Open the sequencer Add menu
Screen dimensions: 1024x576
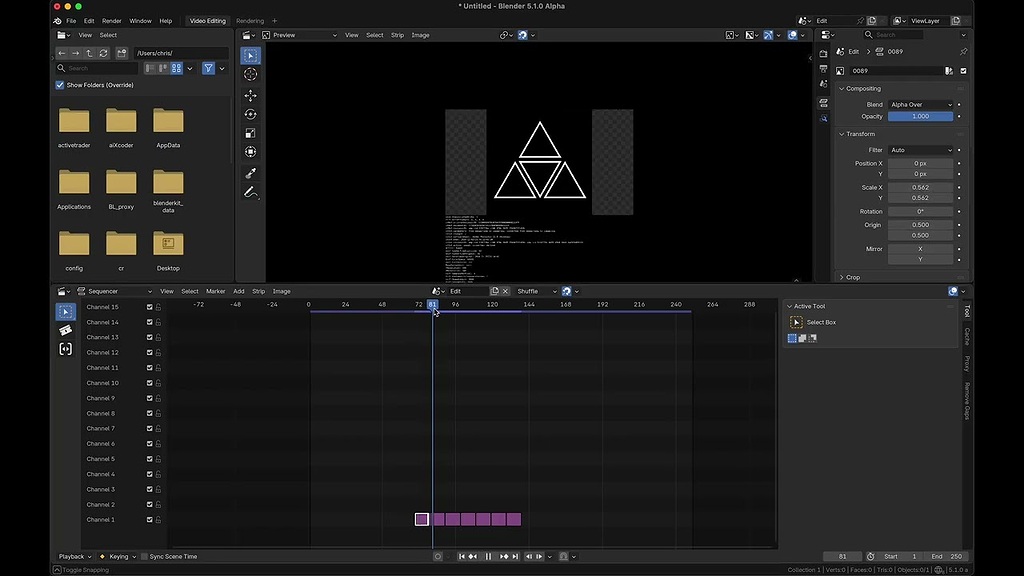point(239,291)
